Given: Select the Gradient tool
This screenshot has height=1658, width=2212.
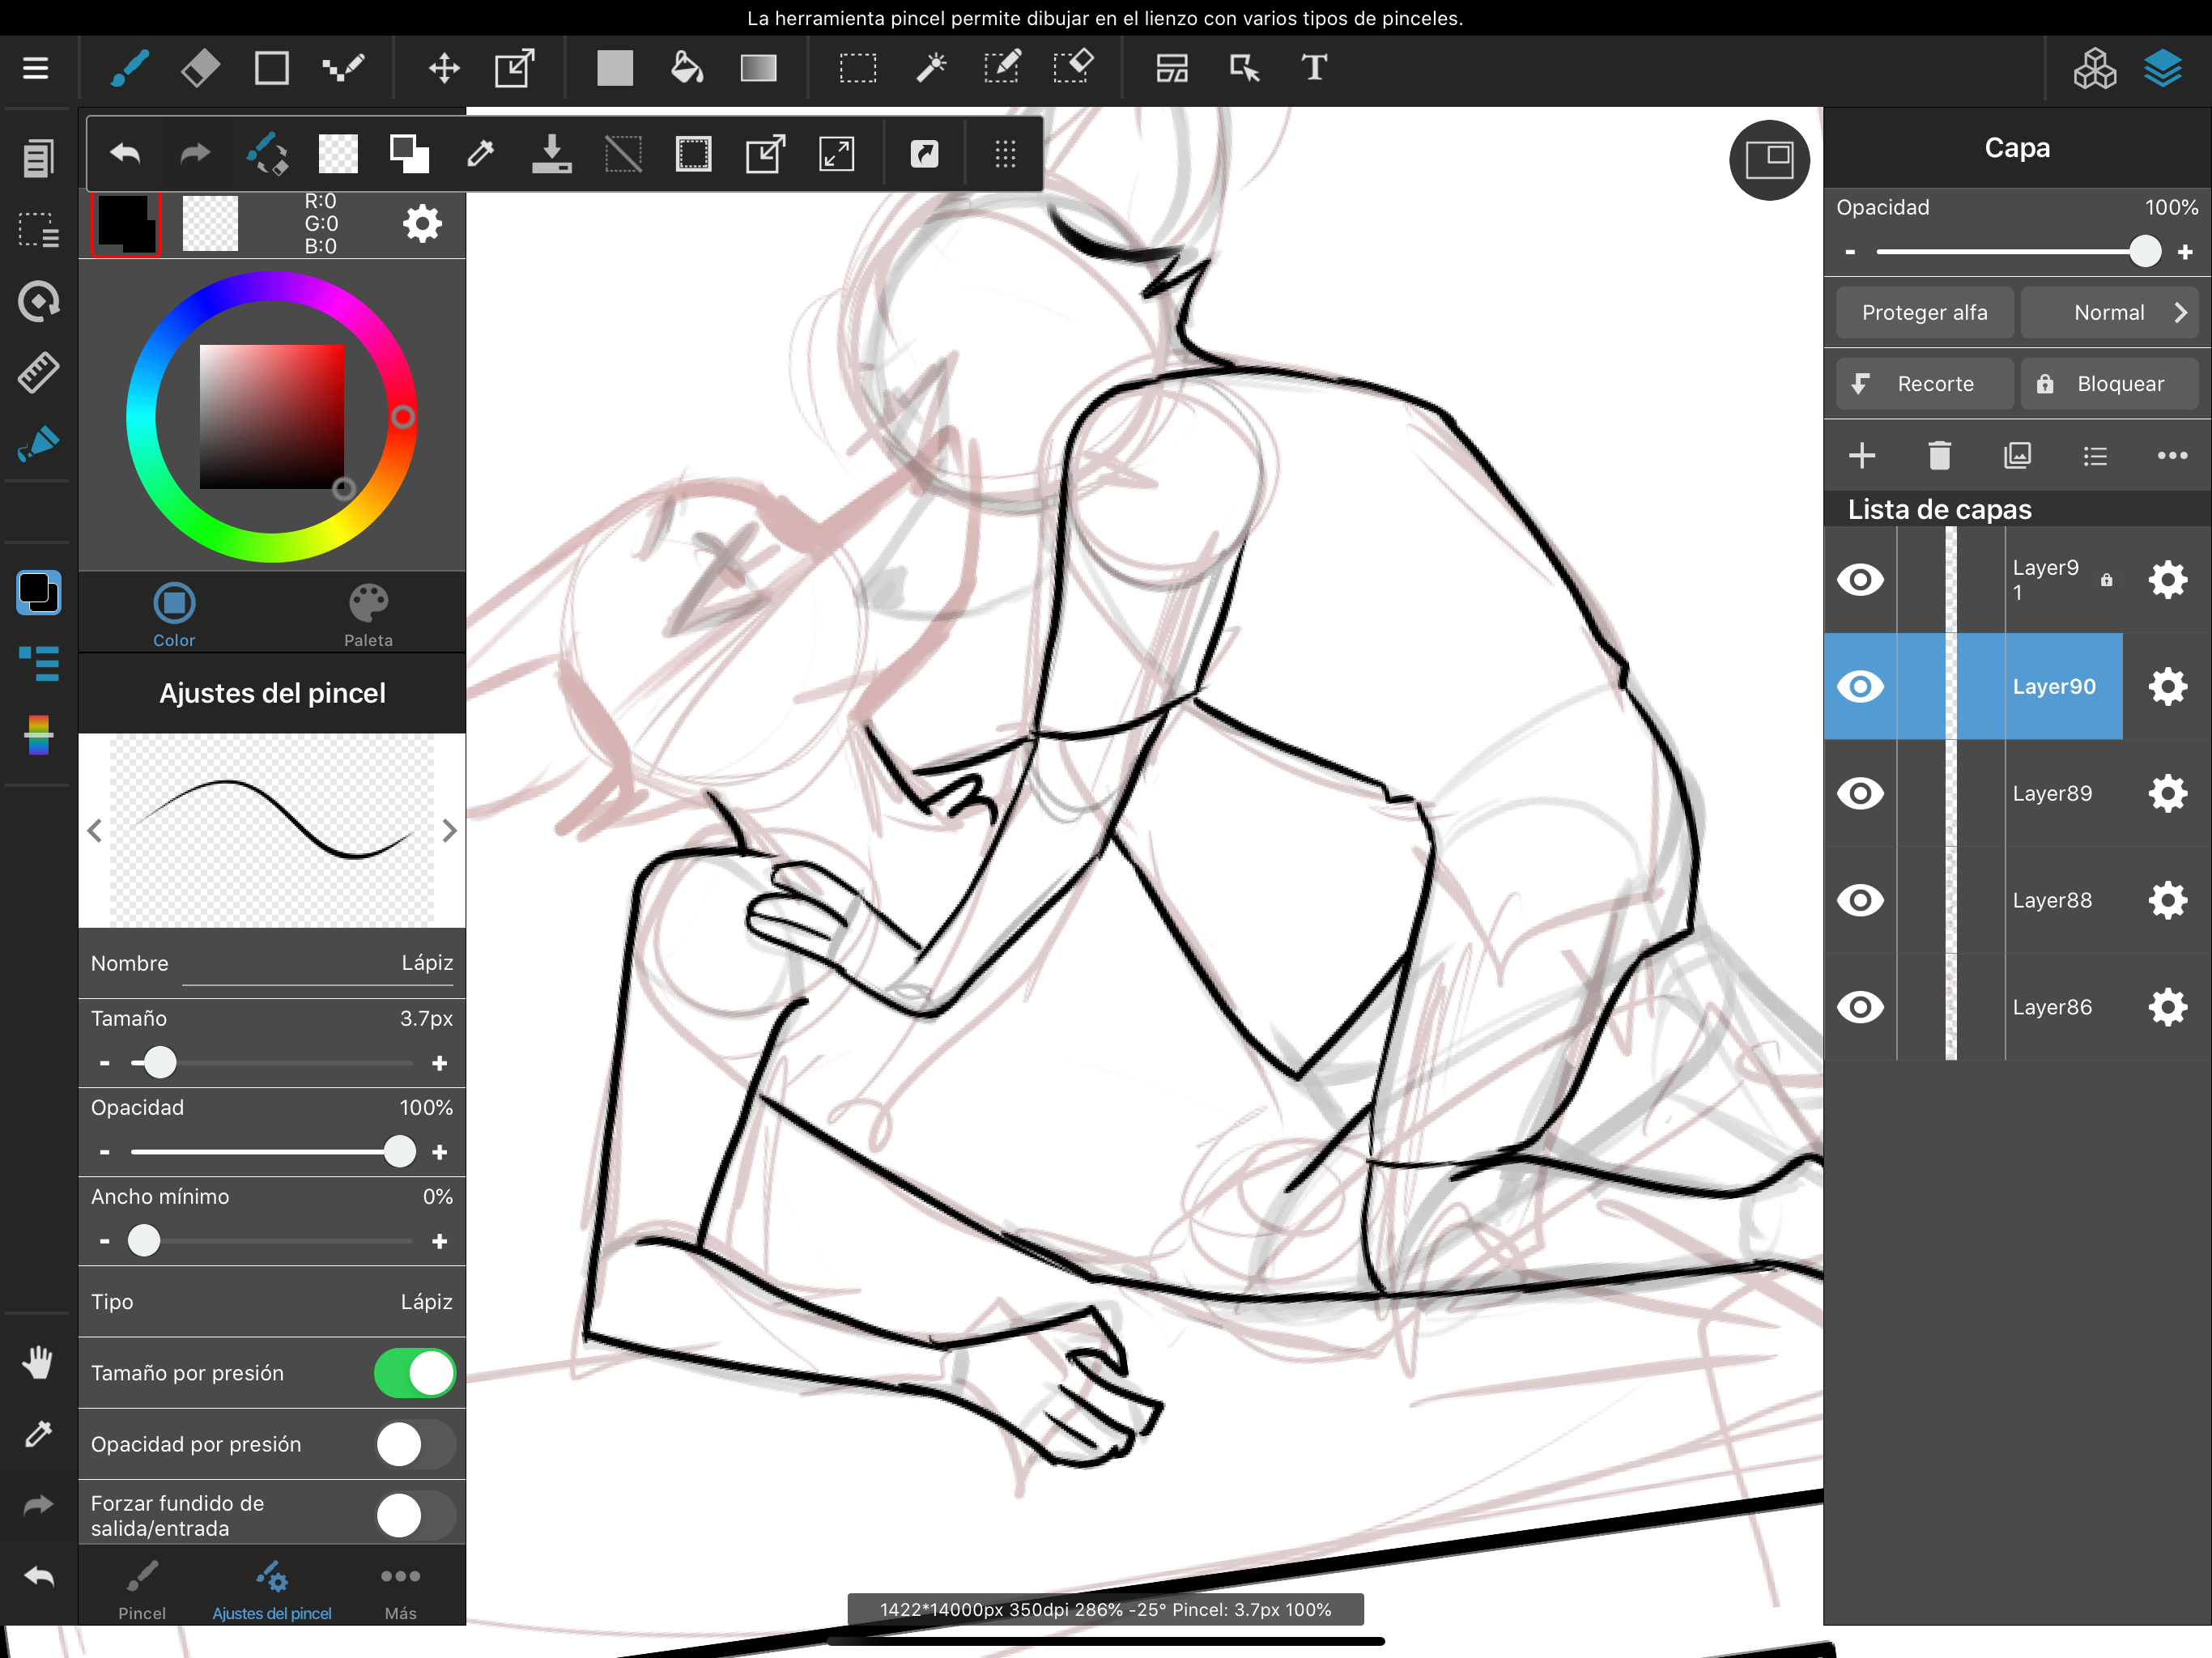Looking at the screenshot, I should click(758, 68).
